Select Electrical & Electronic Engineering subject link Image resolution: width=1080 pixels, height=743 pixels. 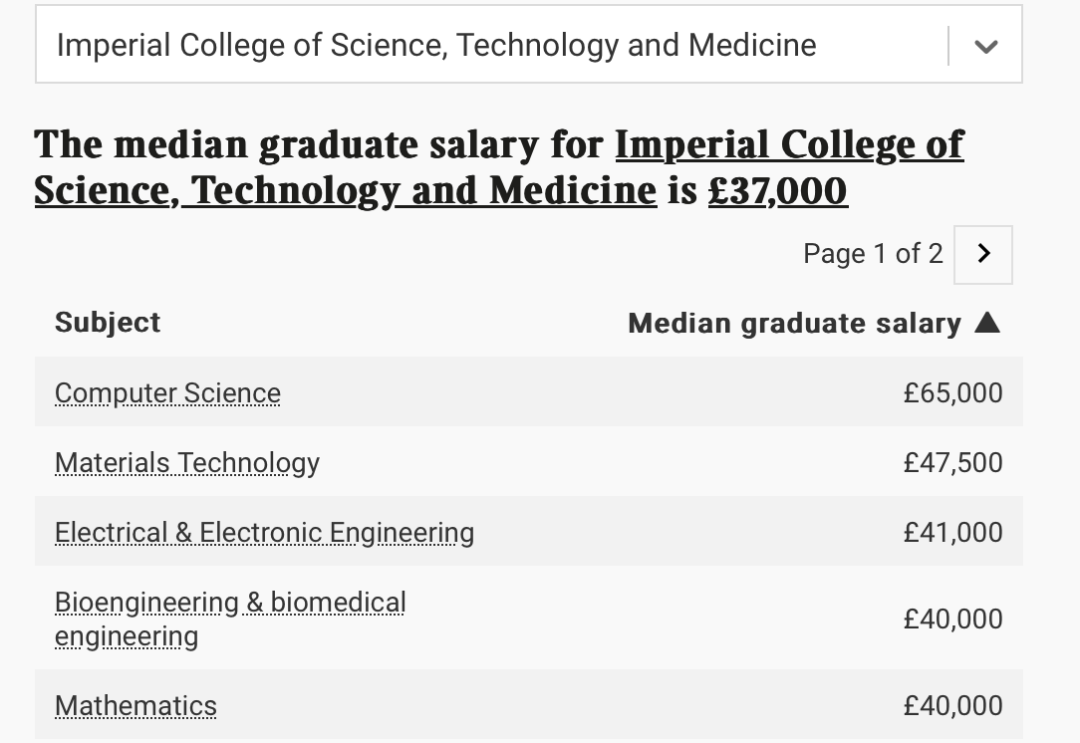(264, 533)
